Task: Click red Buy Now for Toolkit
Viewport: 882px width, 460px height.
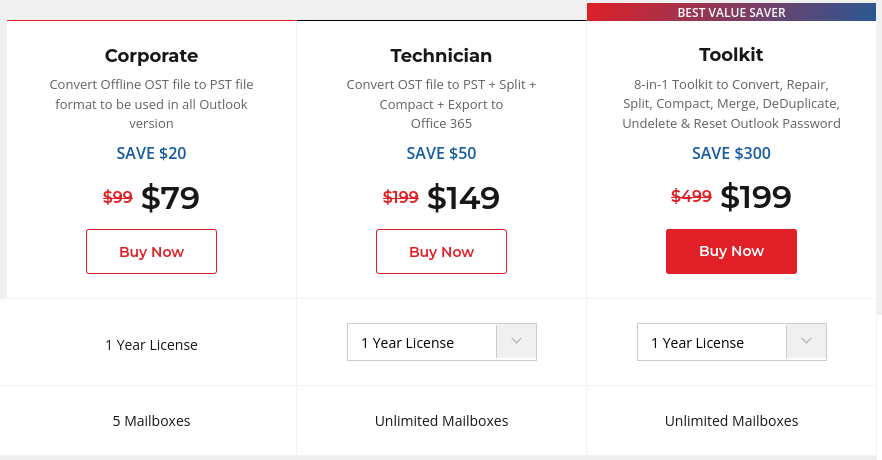Action: tap(731, 251)
